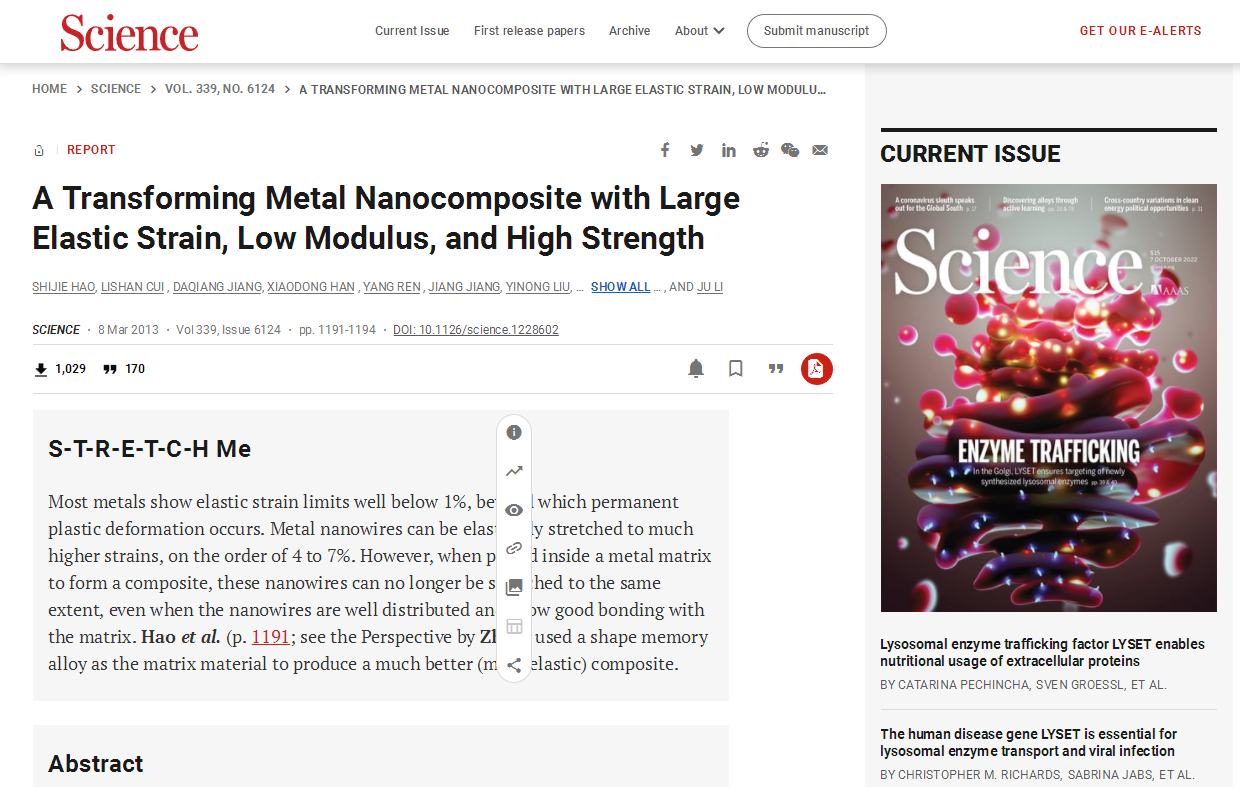The width and height of the screenshot is (1240, 787).
Task: Open the PDF download button
Action: pos(816,369)
